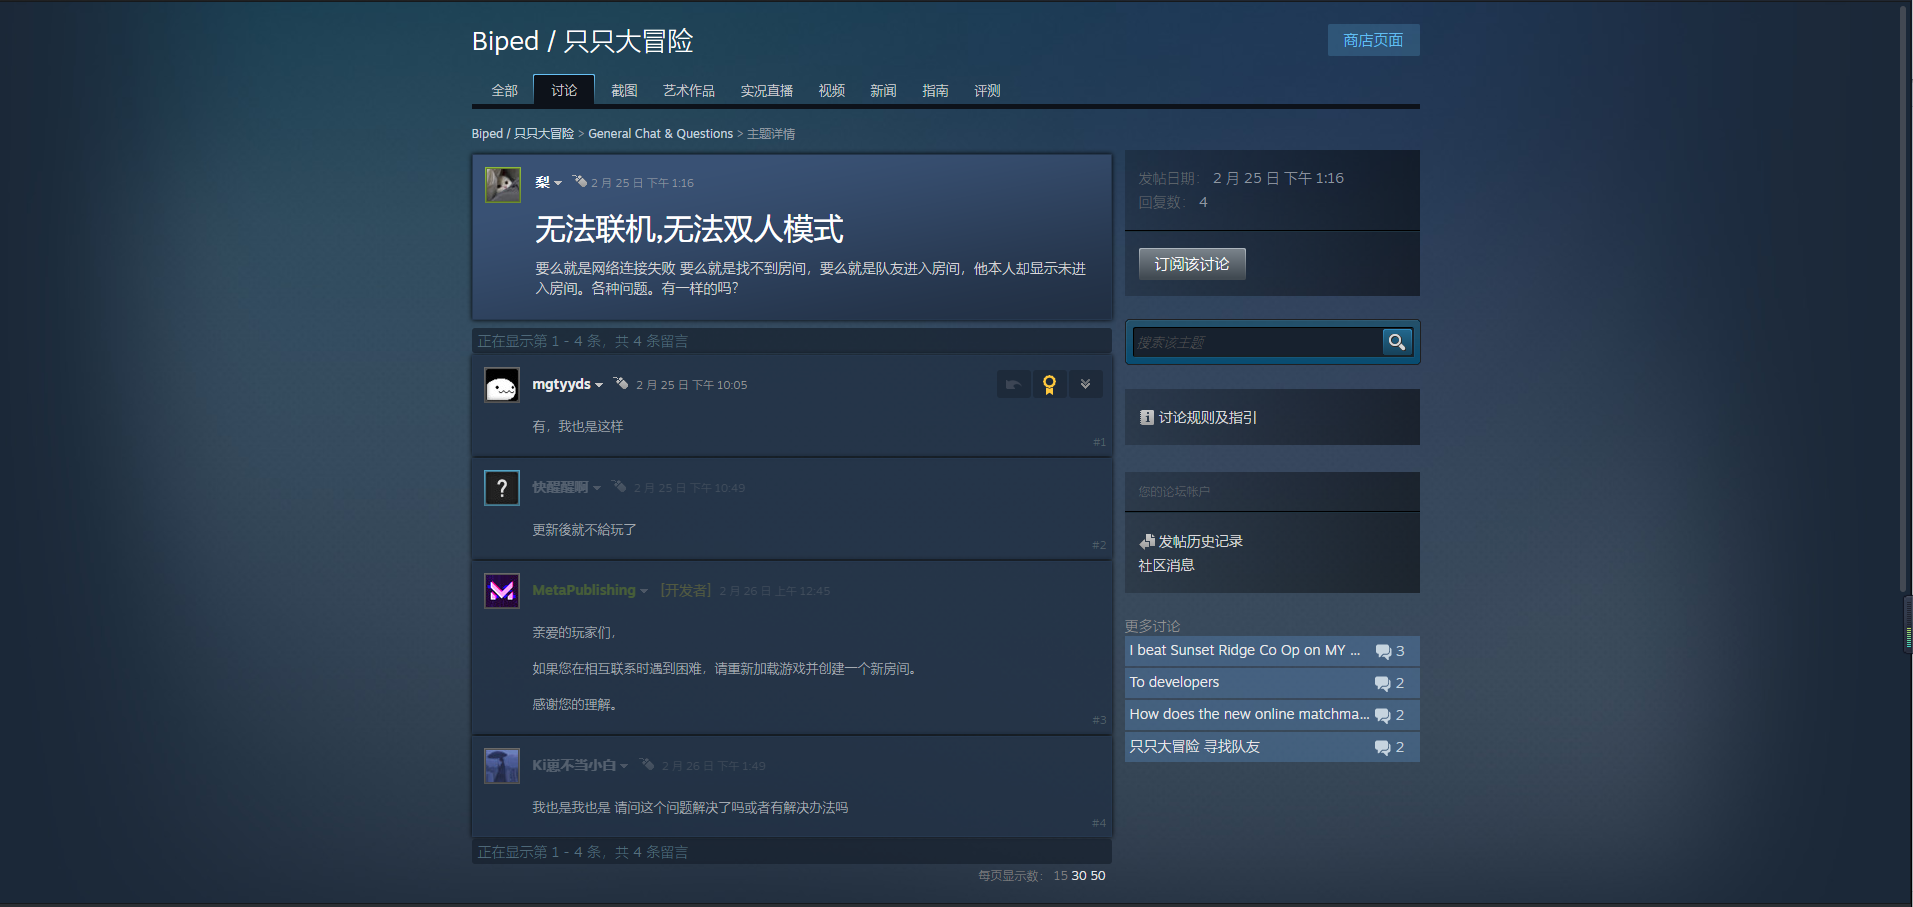Select the 讨论 tab
Viewport: 1913px width, 907px height.
(x=564, y=90)
